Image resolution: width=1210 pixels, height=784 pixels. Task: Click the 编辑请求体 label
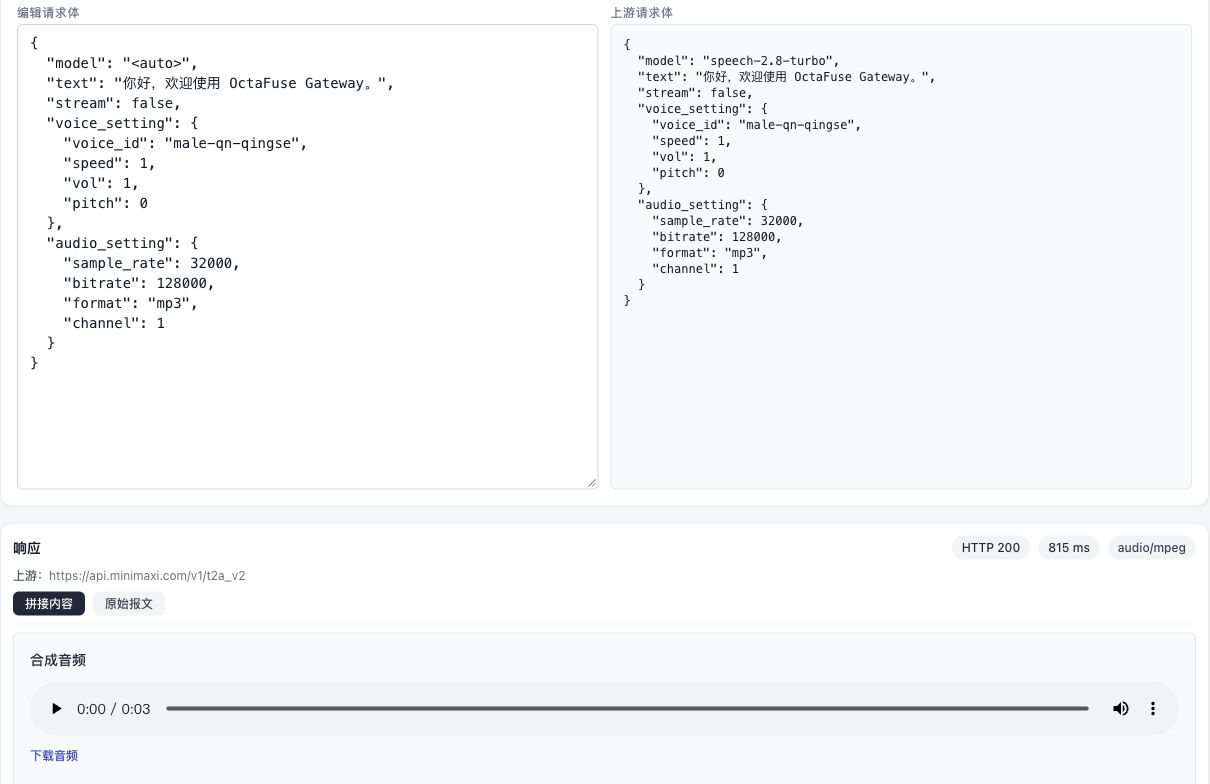(48, 13)
